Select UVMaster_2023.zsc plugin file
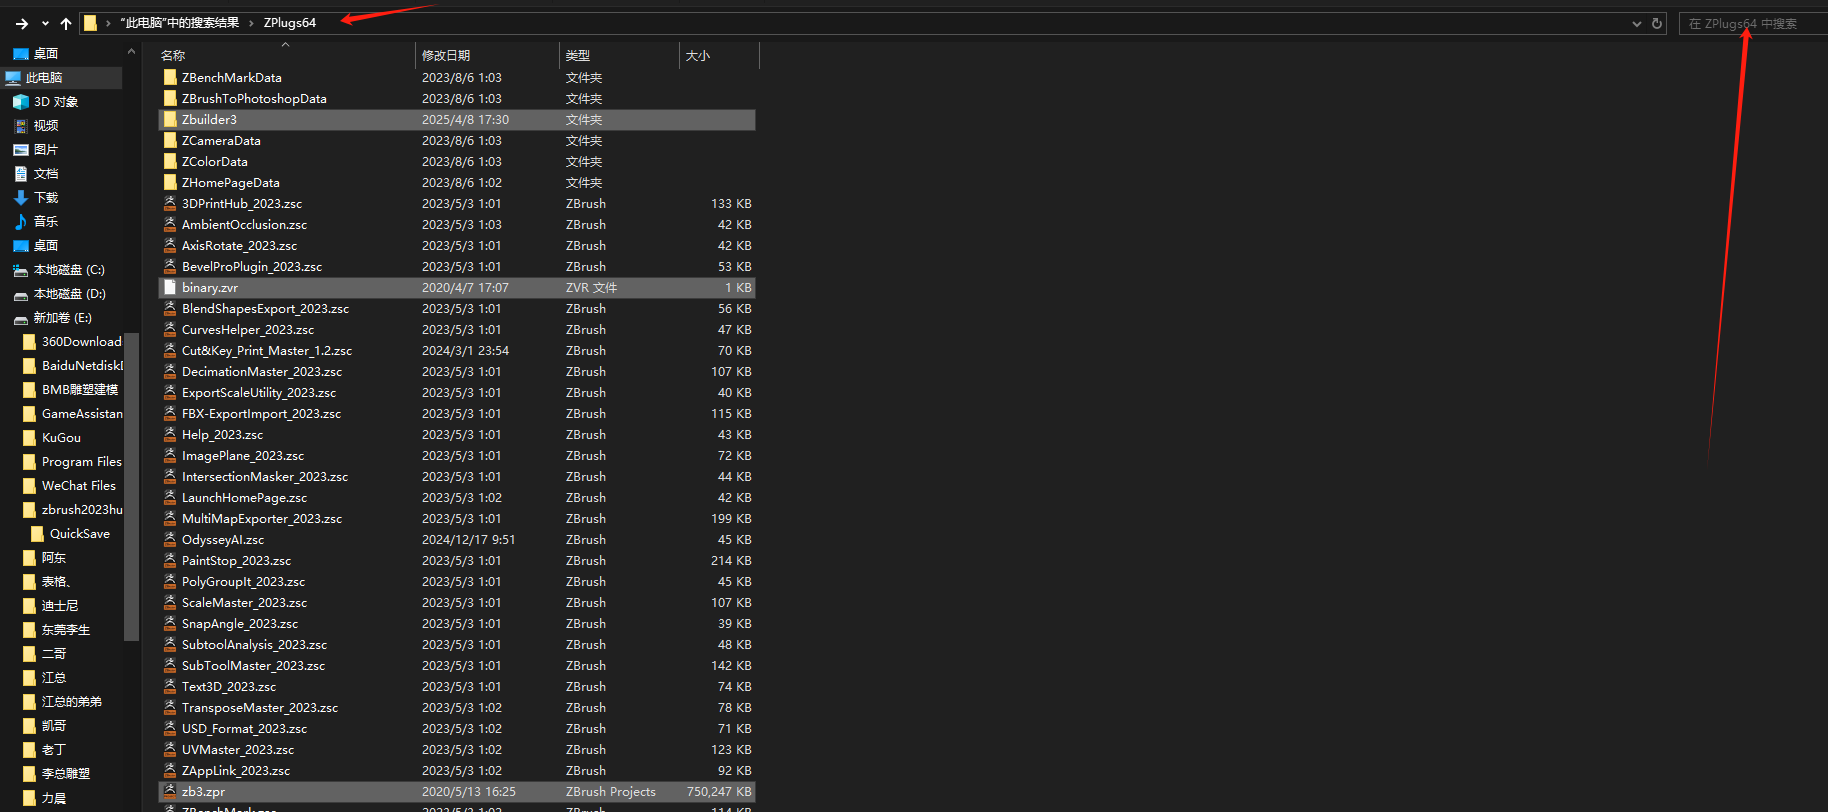 pos(238,750)
